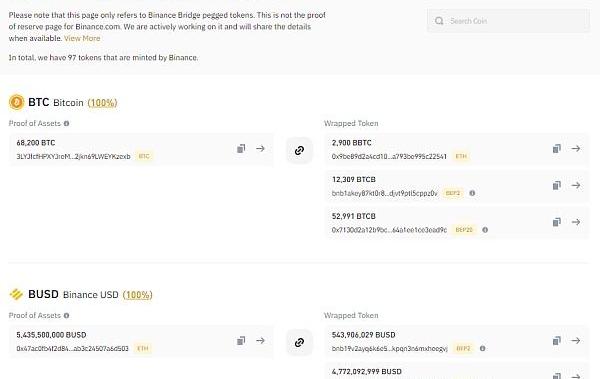Show info beside the BEP20 tag for BTCB

(485, 230)
